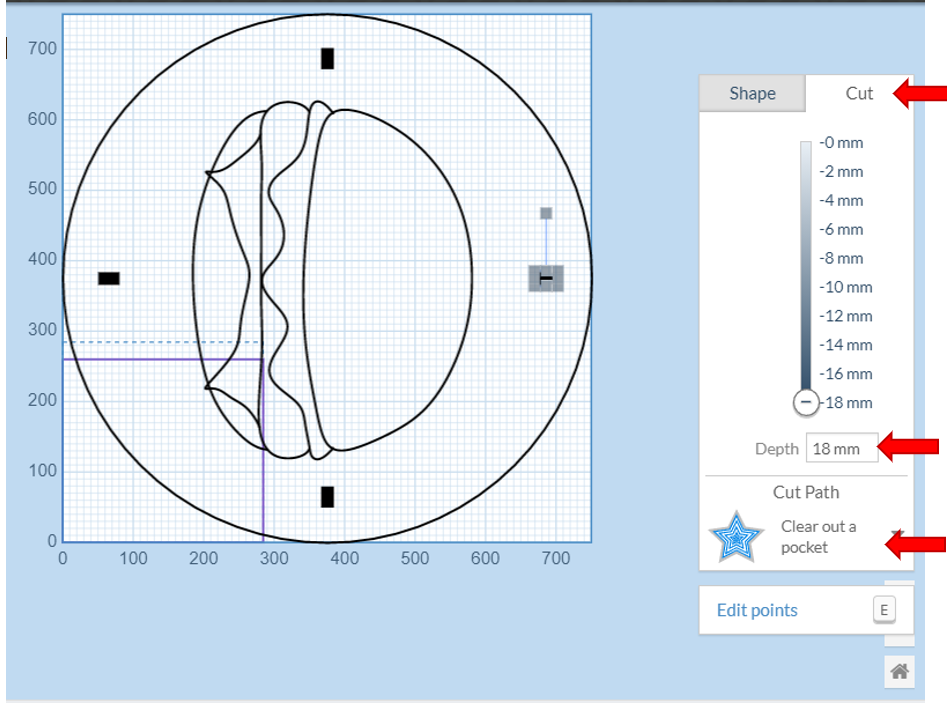Open the Cut Path dropdown 'Clear out a pocket'
Screen dimensions: 947x710
809,537
